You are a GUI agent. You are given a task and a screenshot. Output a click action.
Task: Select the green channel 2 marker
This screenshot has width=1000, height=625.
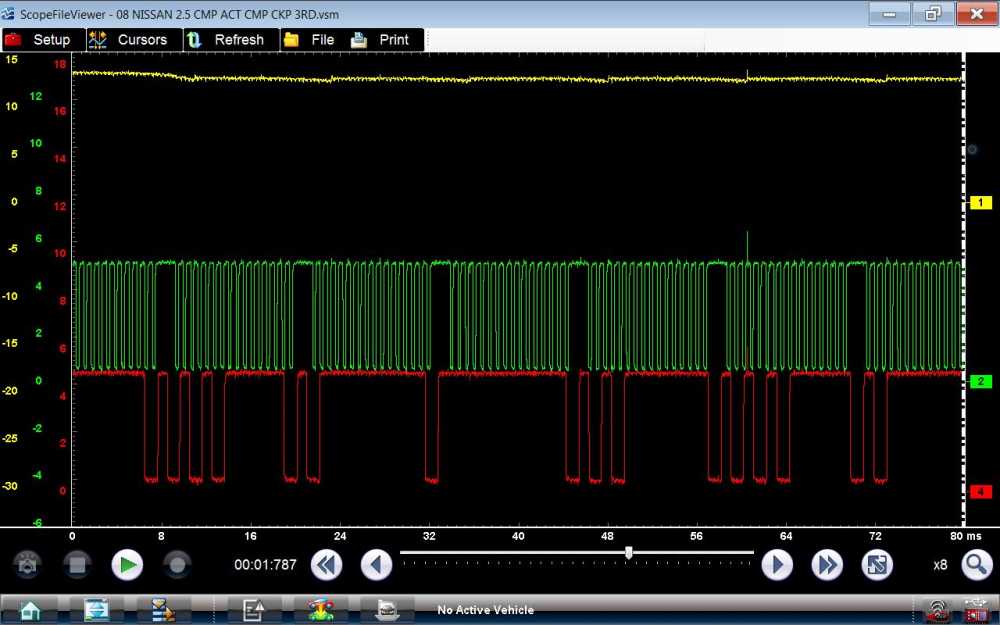981,381
